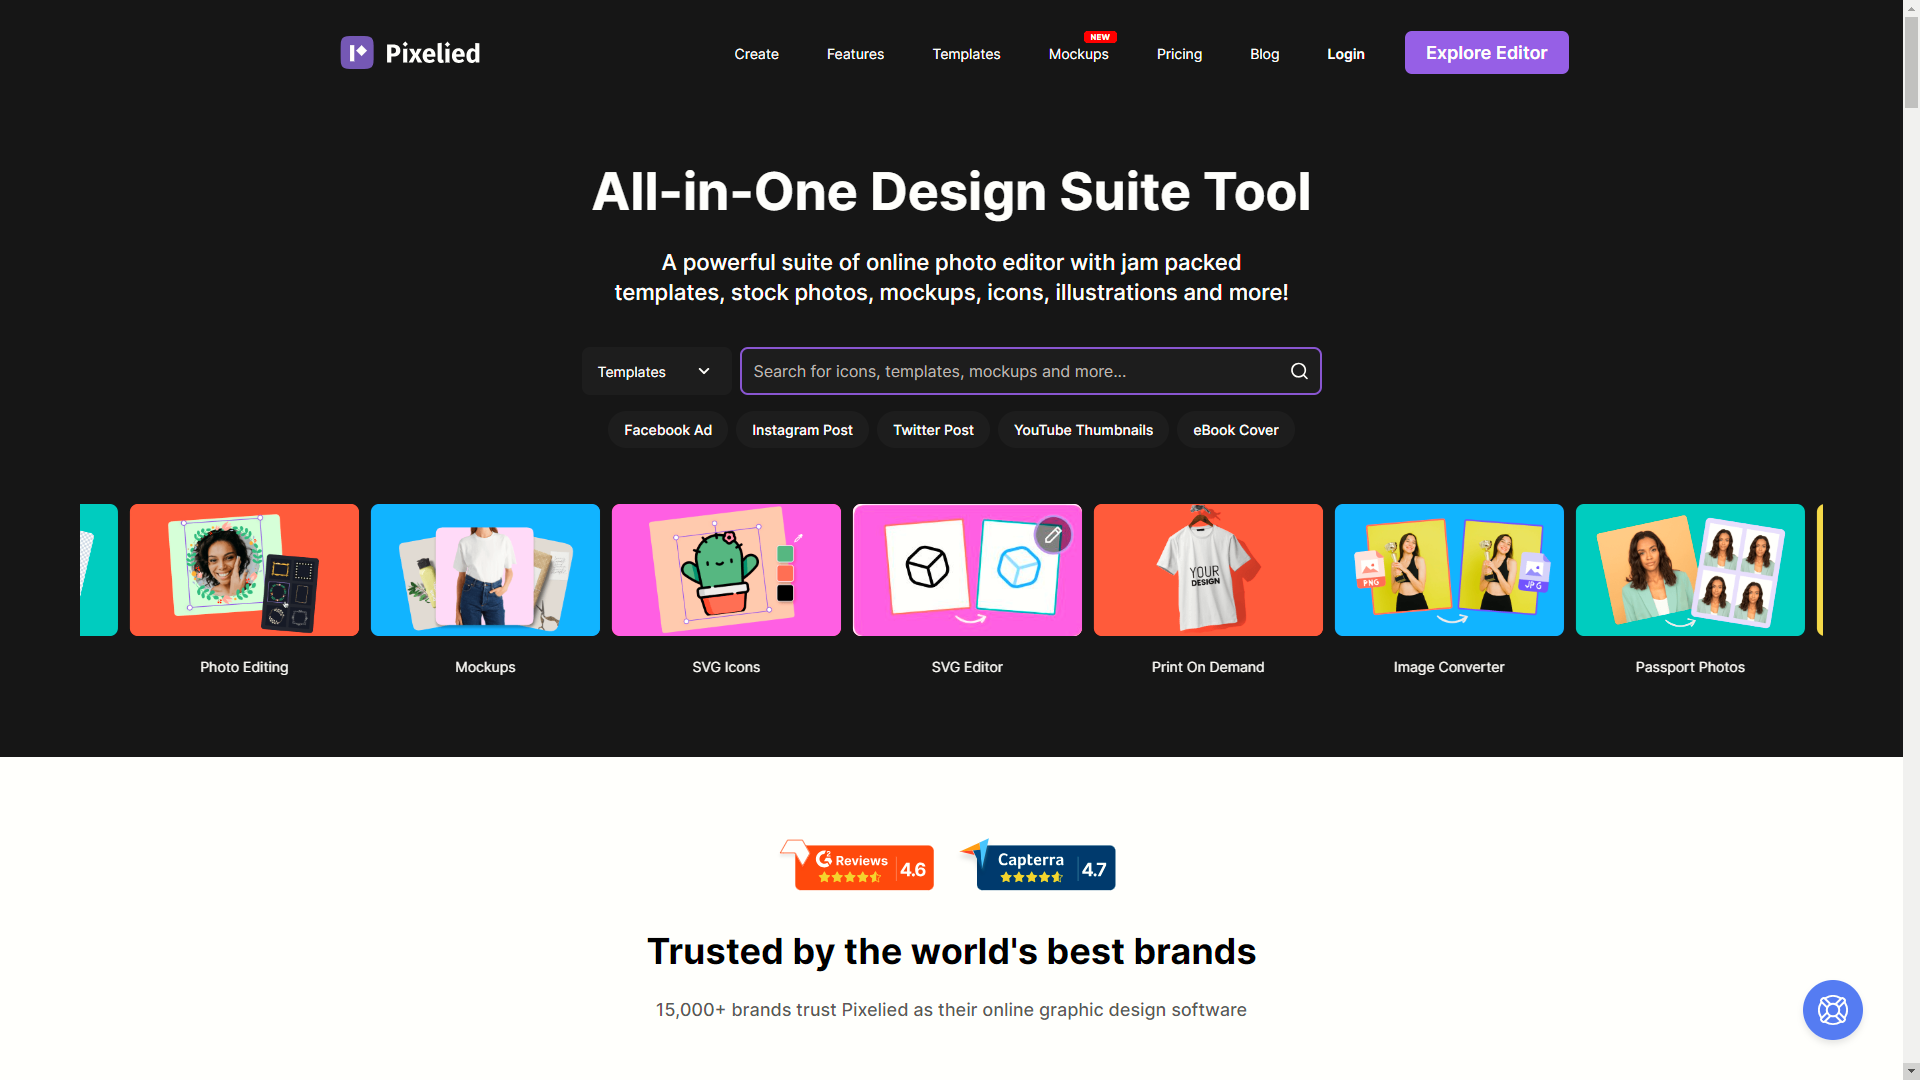Viewport: 1920px width, 1080px height.
Task: Click the Image Converter tool icon
Action: (1449, 570)
